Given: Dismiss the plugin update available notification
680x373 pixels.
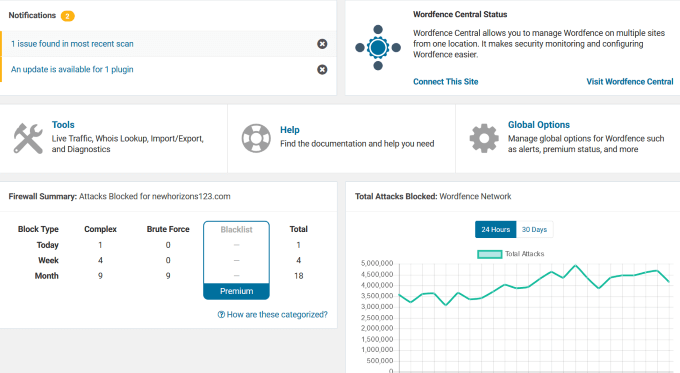Looking at the screenshot, I should pos(322,69).
